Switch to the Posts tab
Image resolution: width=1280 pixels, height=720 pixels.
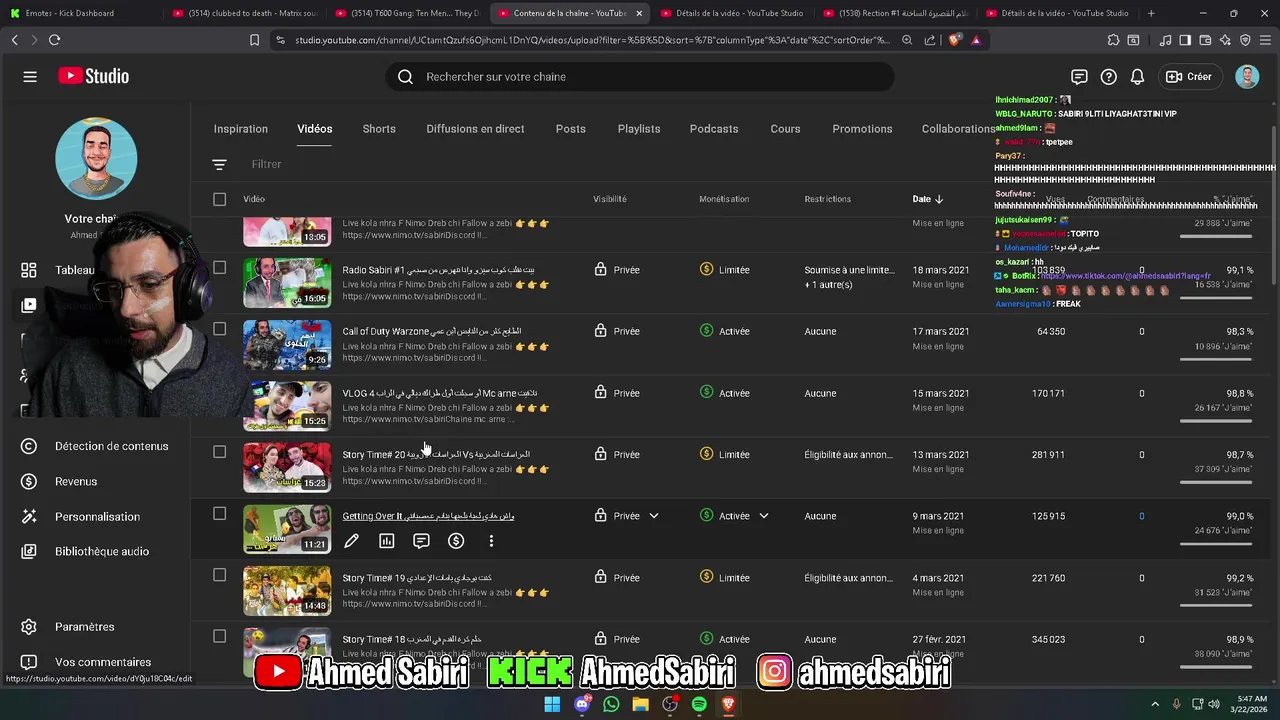click(571, 129)
